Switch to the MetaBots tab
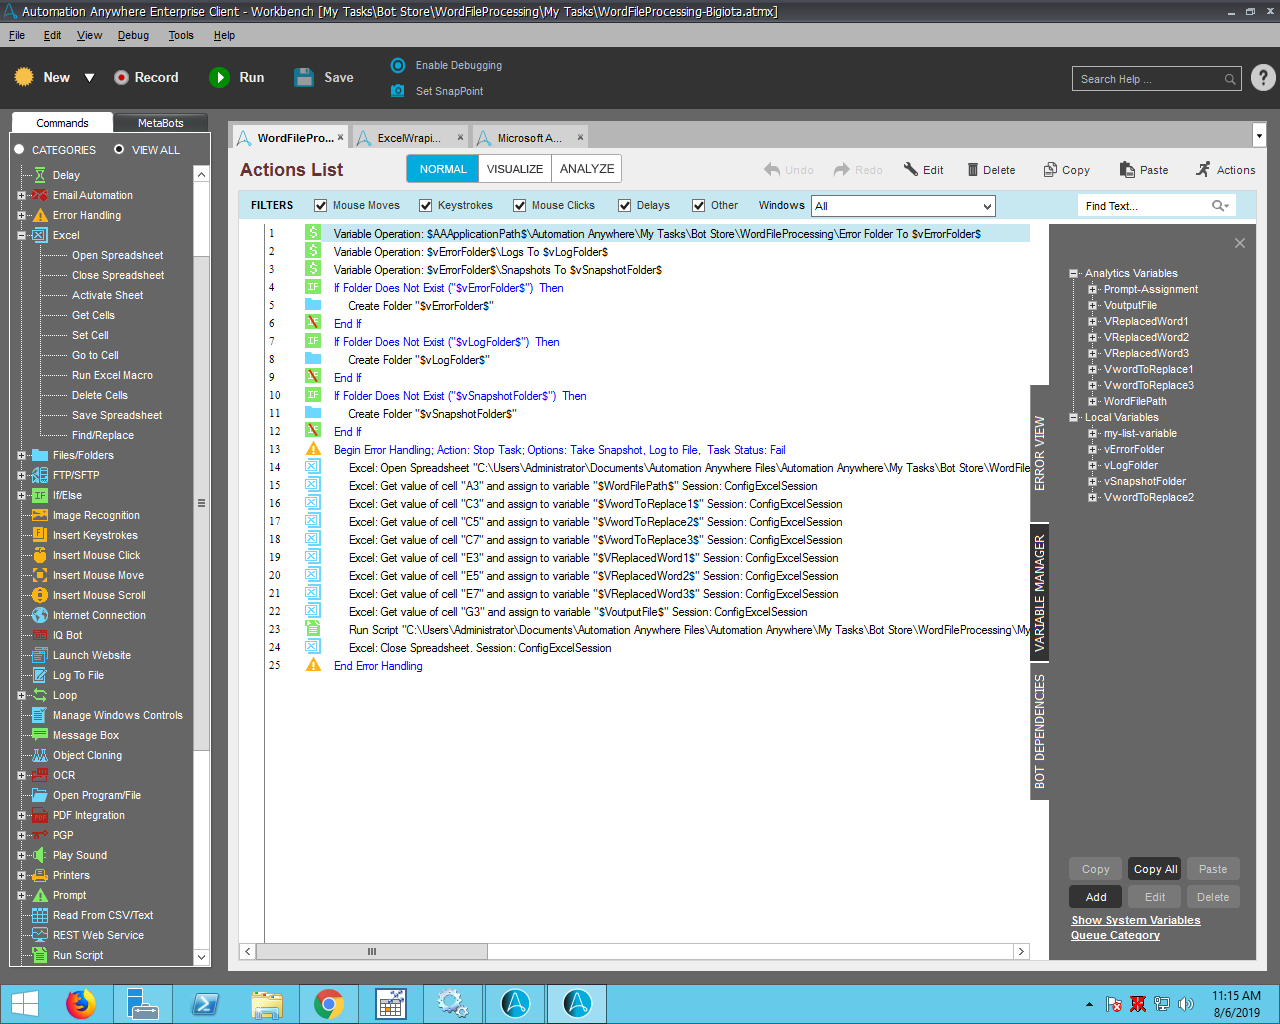1280x1024 pixels. click(160, 123)
